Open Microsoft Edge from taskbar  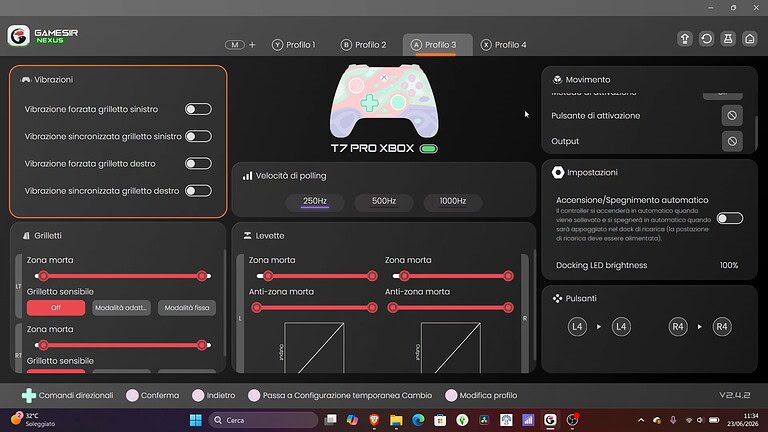click(x=418, y=420)
